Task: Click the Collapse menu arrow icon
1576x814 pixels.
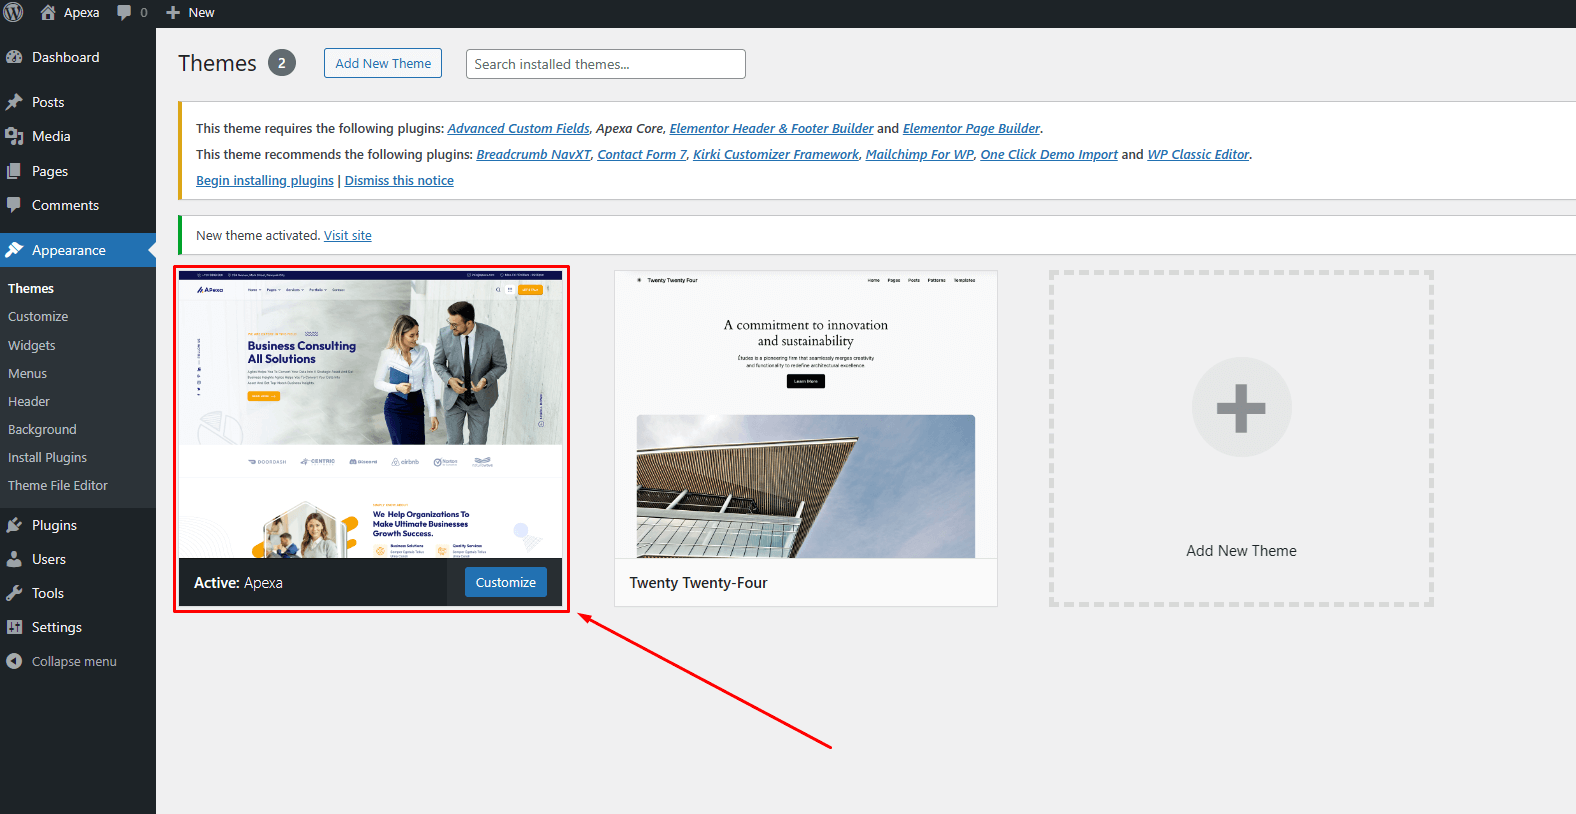Action: point(14,661)
